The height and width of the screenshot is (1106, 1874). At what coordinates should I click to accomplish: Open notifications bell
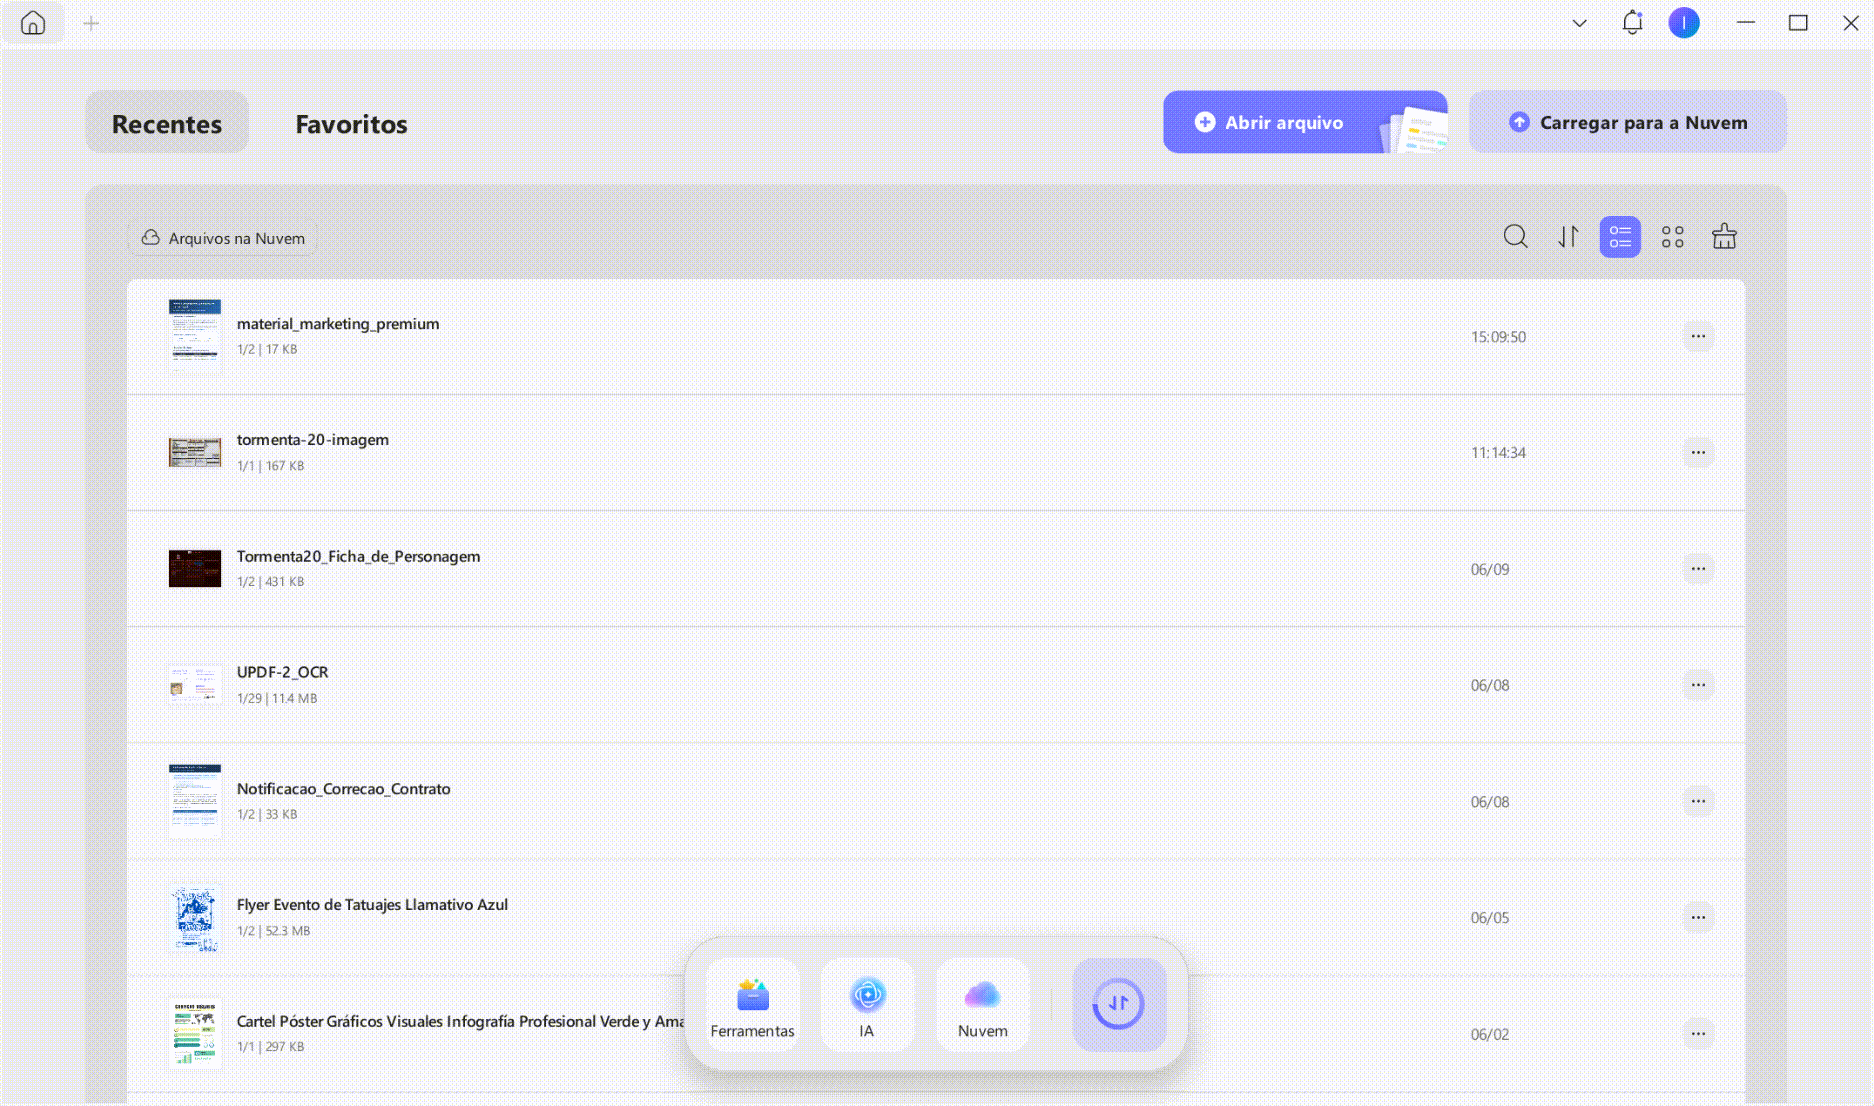[x=1632, y=22]
